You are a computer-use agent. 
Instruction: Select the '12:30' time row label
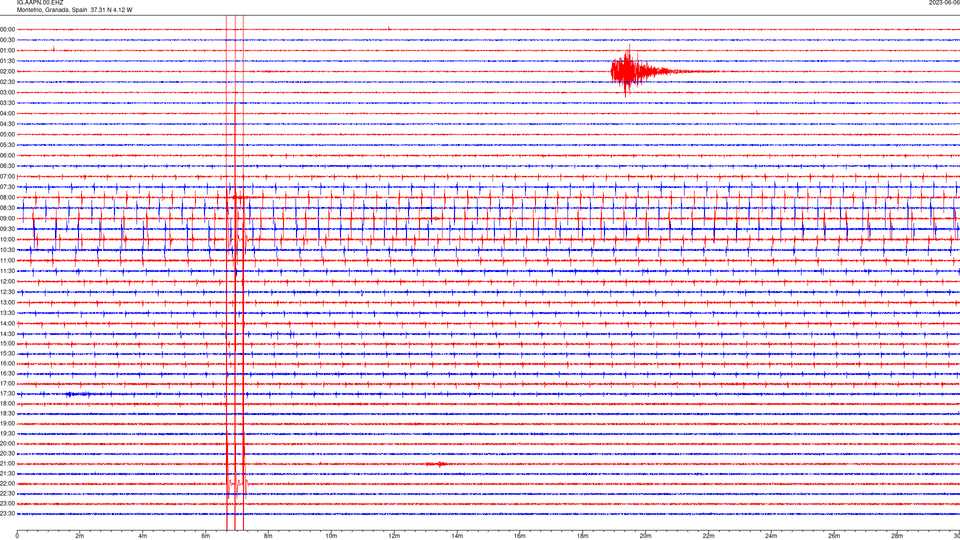point(7,292)
